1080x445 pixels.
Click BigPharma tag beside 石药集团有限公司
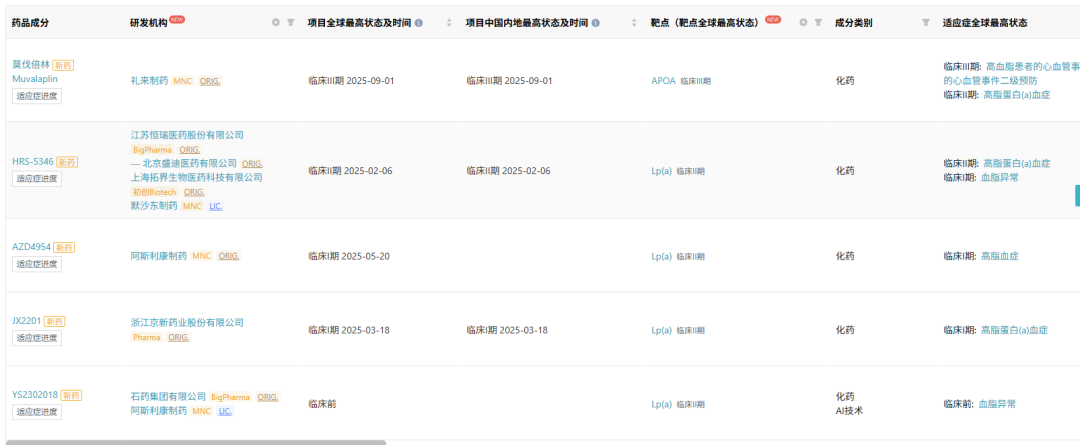[230, 397]
